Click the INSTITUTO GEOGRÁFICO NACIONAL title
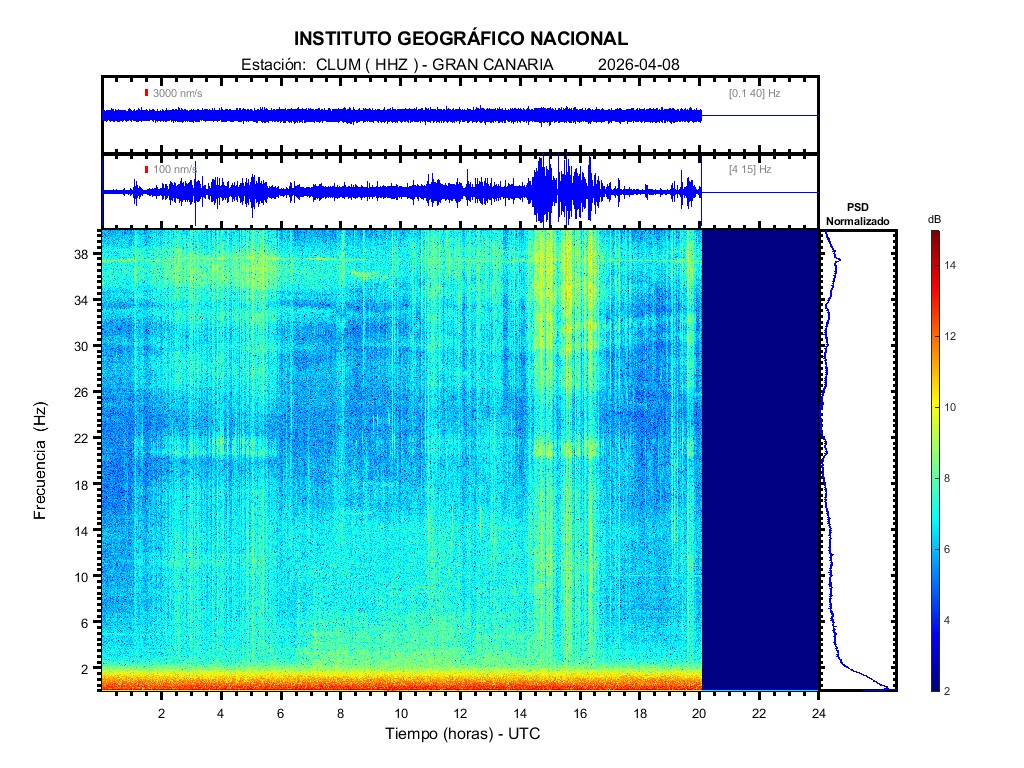1024x768 pixels. [x=460, y=39]
